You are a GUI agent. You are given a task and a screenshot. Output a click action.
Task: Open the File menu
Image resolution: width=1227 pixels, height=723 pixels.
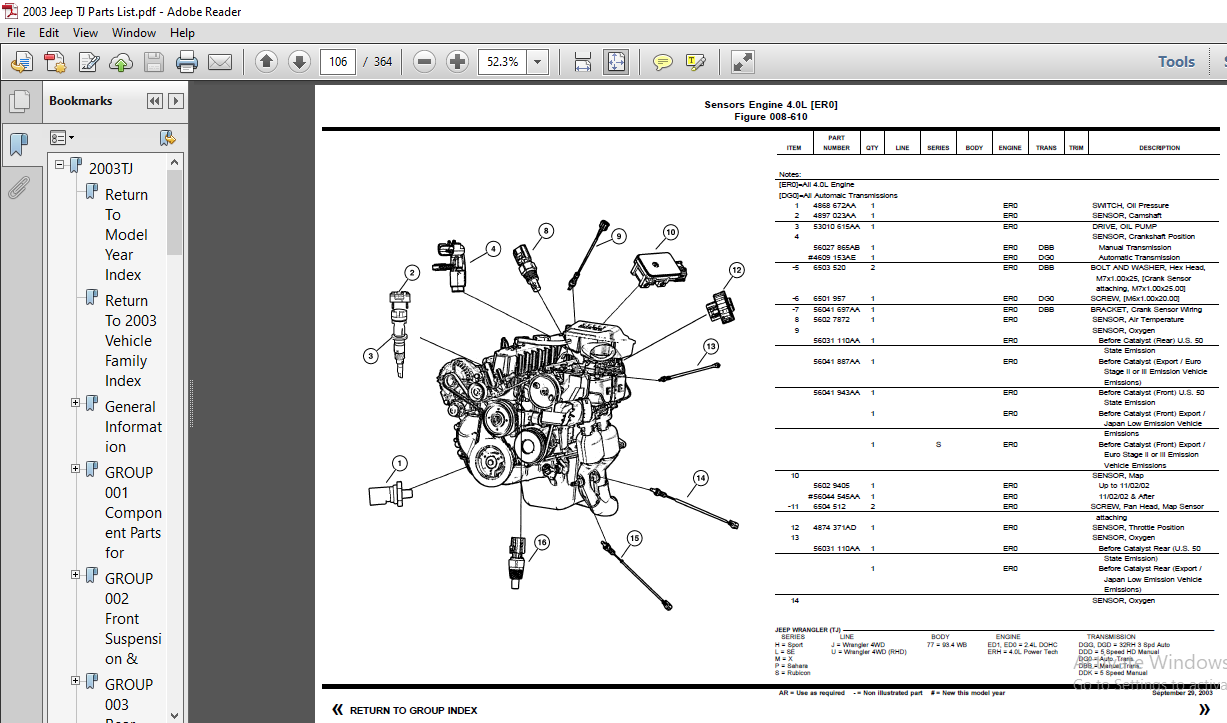(x=16, y=33)
